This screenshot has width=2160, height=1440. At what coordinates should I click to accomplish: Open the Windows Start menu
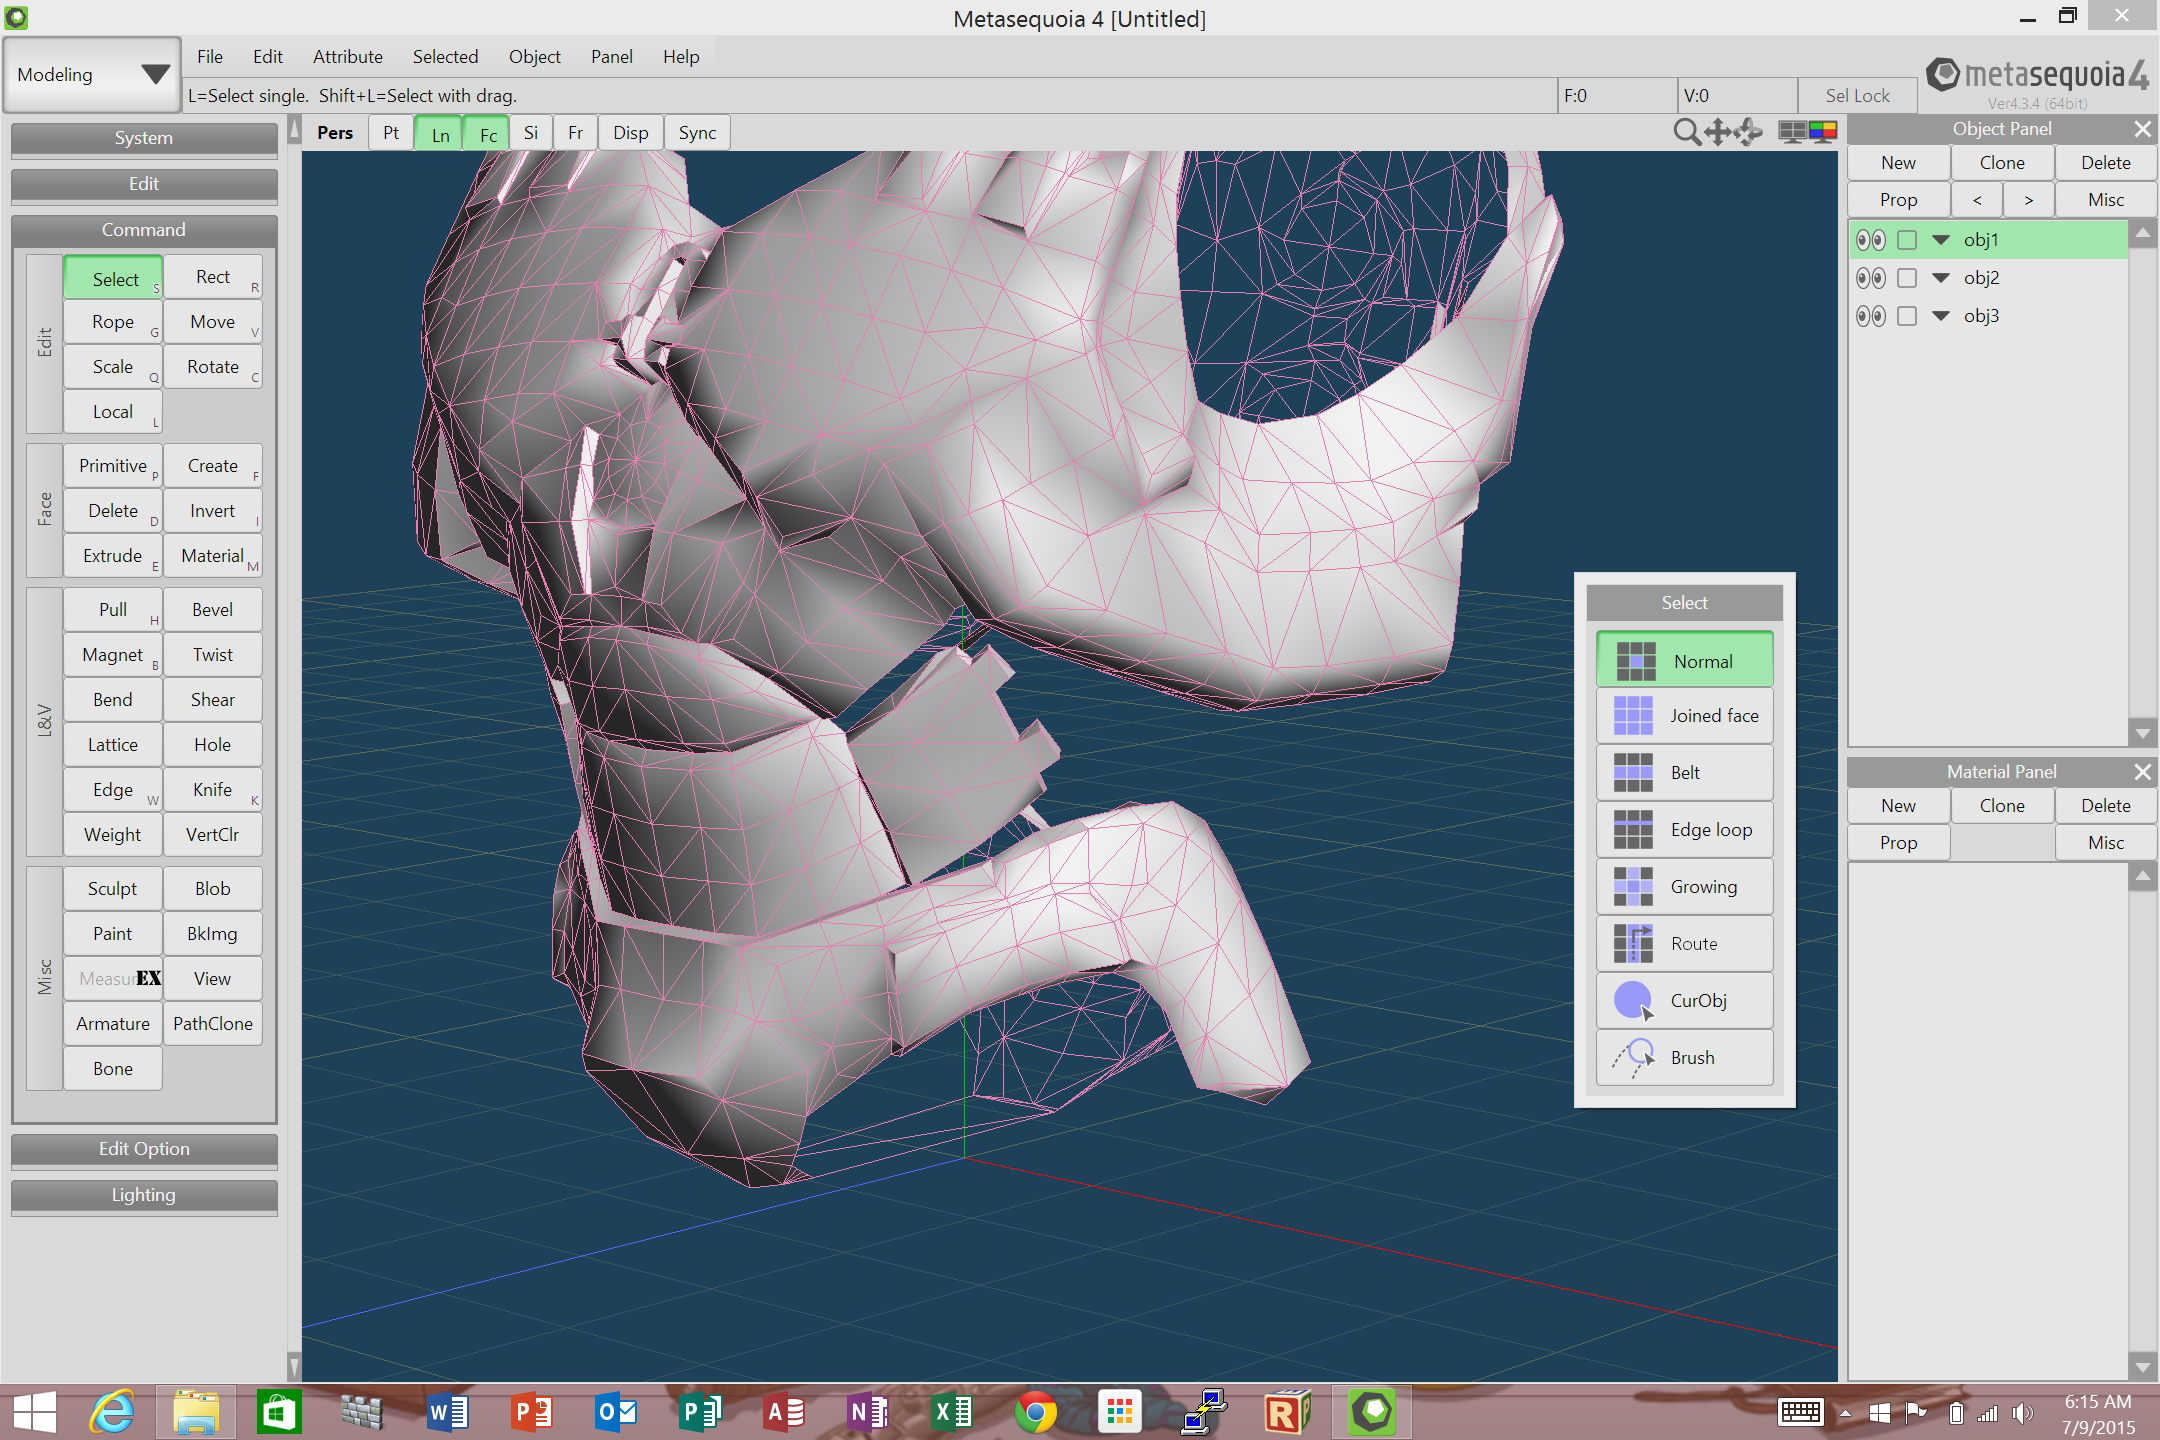click(34, 1412)
